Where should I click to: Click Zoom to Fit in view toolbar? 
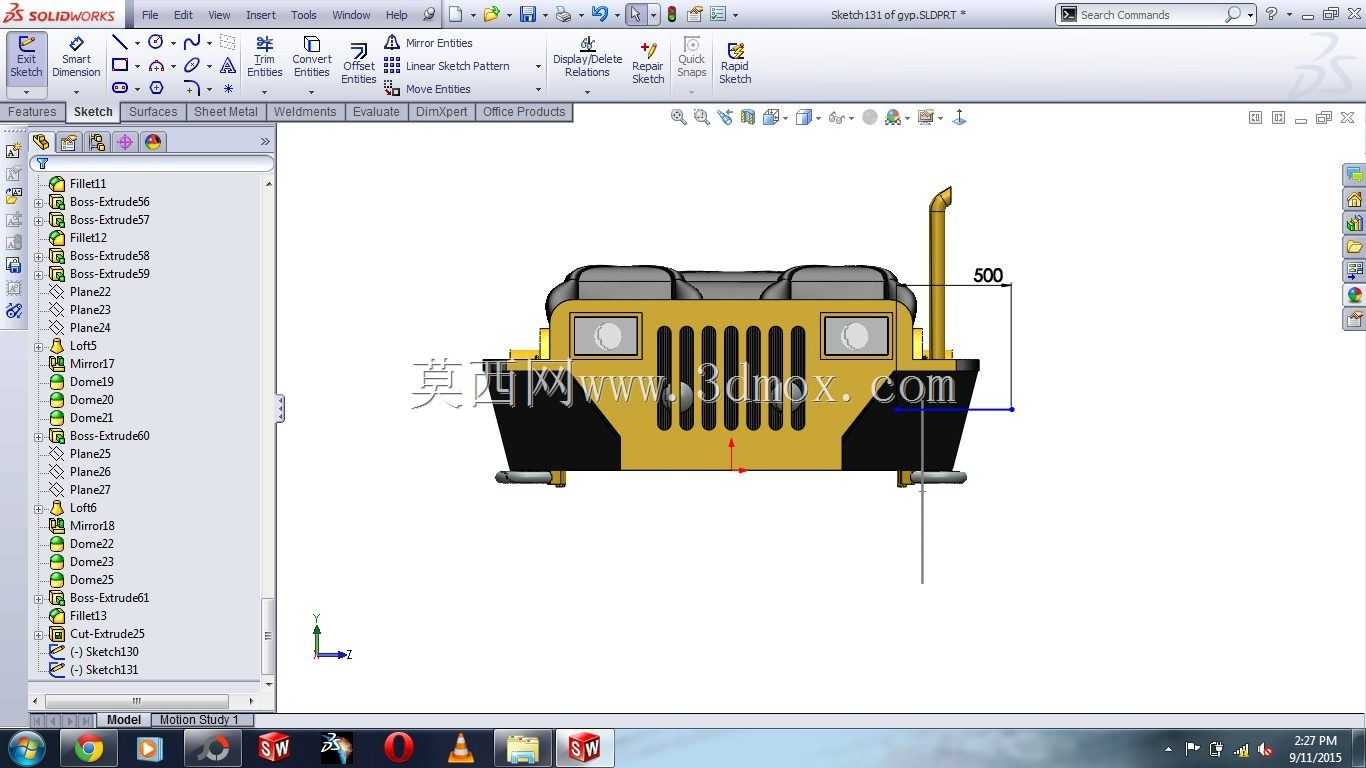(679, 117)
